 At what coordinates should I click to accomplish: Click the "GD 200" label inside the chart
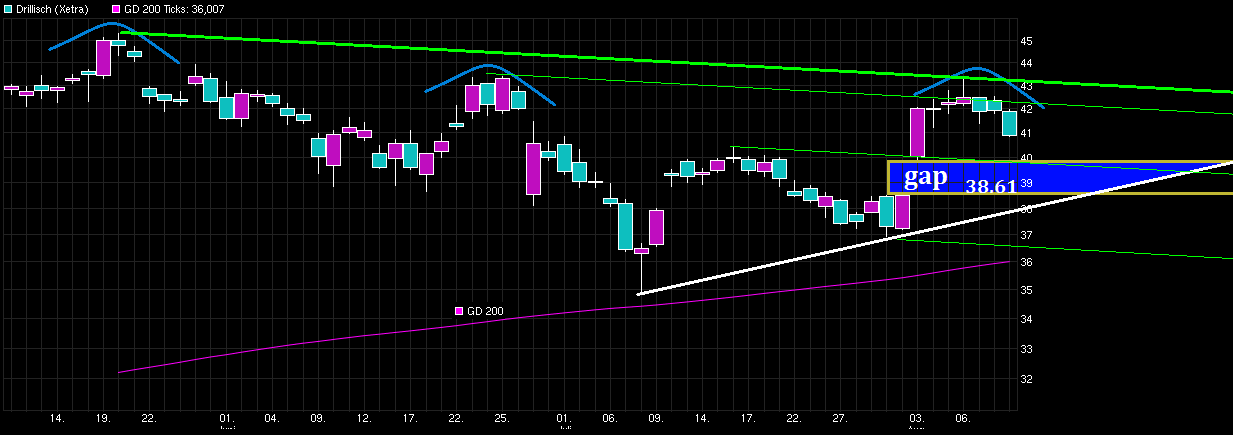pyautogui.click(x=486, y=311)
